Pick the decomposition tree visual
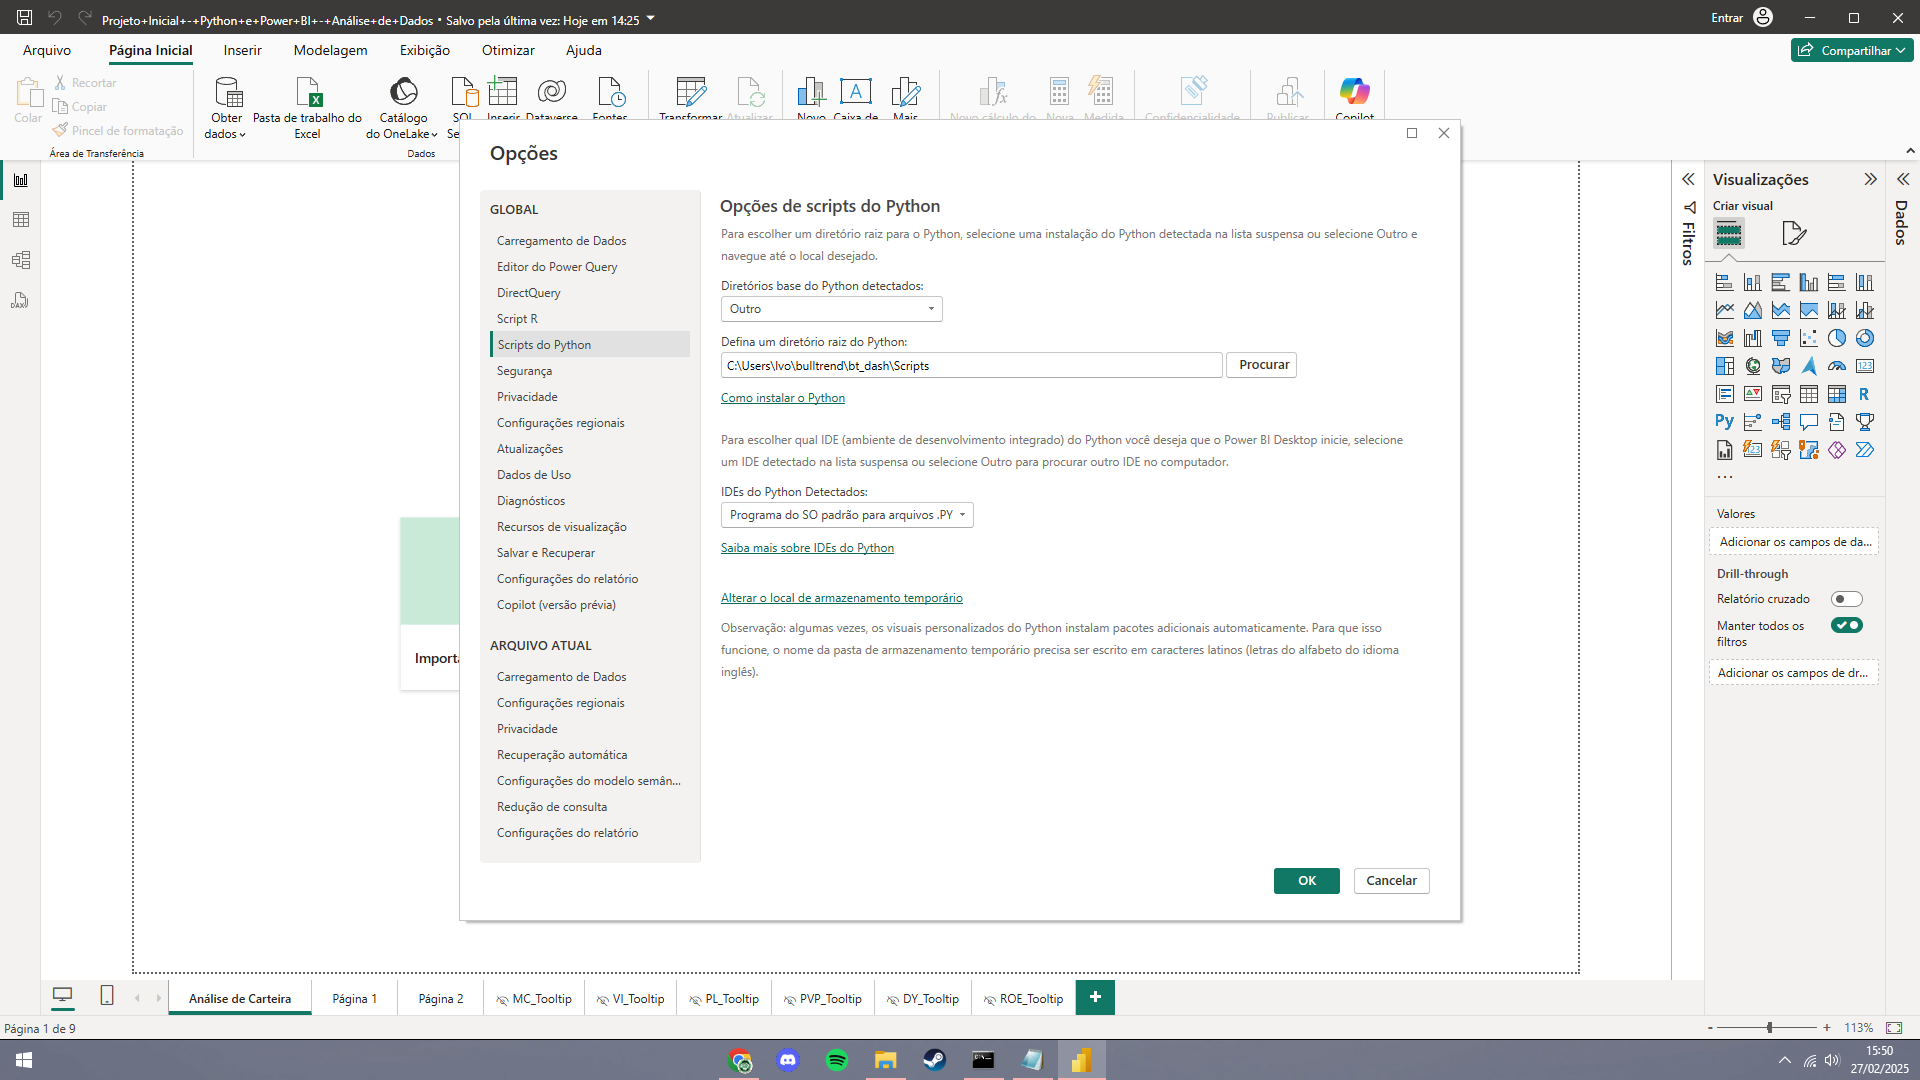Screen dimensions: 1920x1080 point(1781,422)
